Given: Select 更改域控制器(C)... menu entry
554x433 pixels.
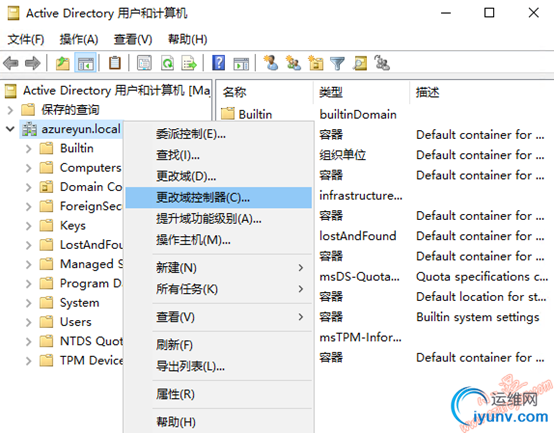Looking at the screenshot, I should (219, 197).
